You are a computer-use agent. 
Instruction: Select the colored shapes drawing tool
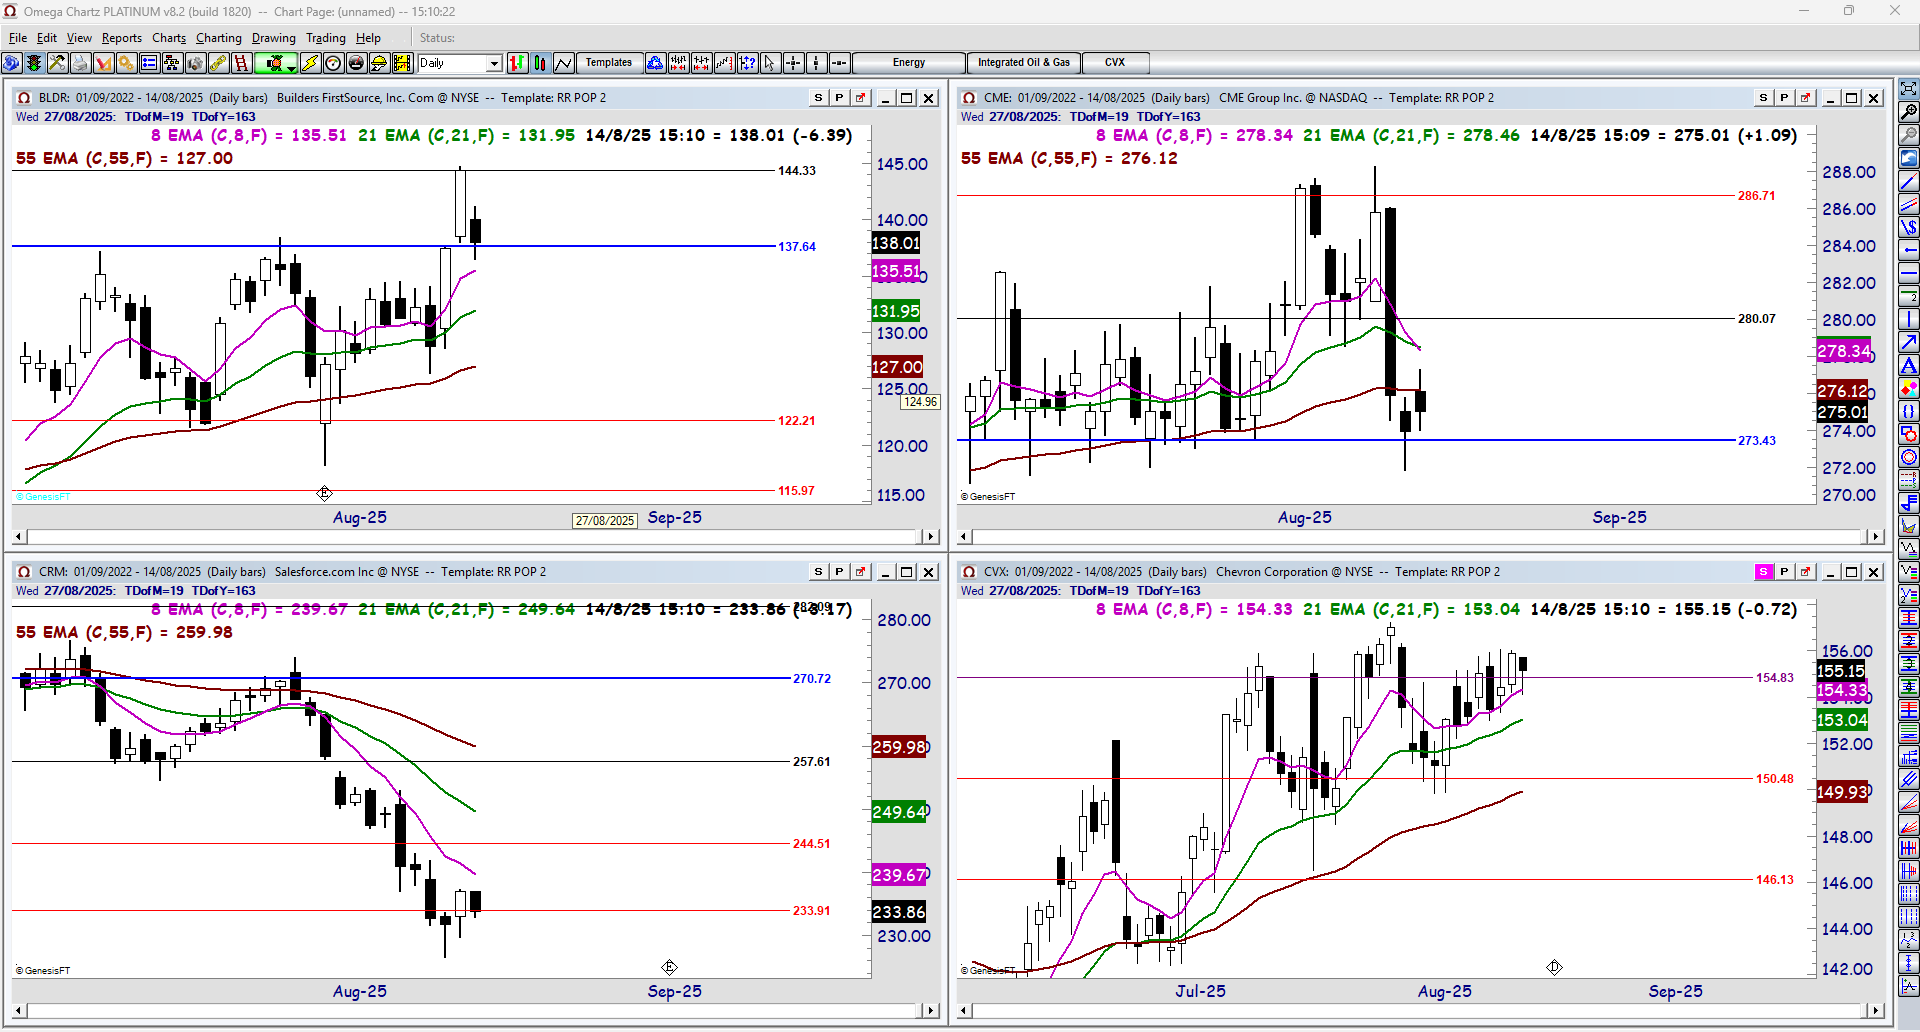point(1909,388)
